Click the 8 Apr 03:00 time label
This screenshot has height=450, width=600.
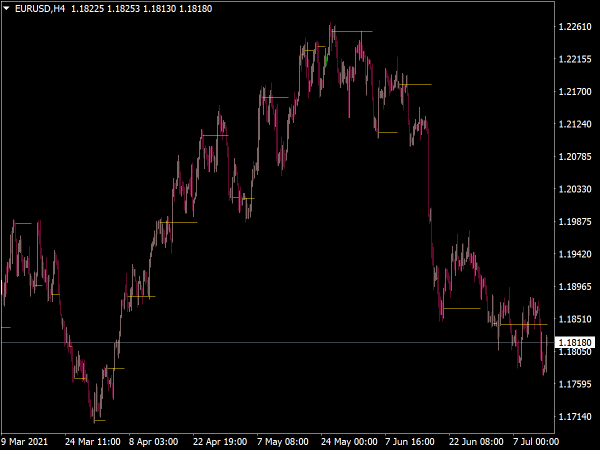153,442
